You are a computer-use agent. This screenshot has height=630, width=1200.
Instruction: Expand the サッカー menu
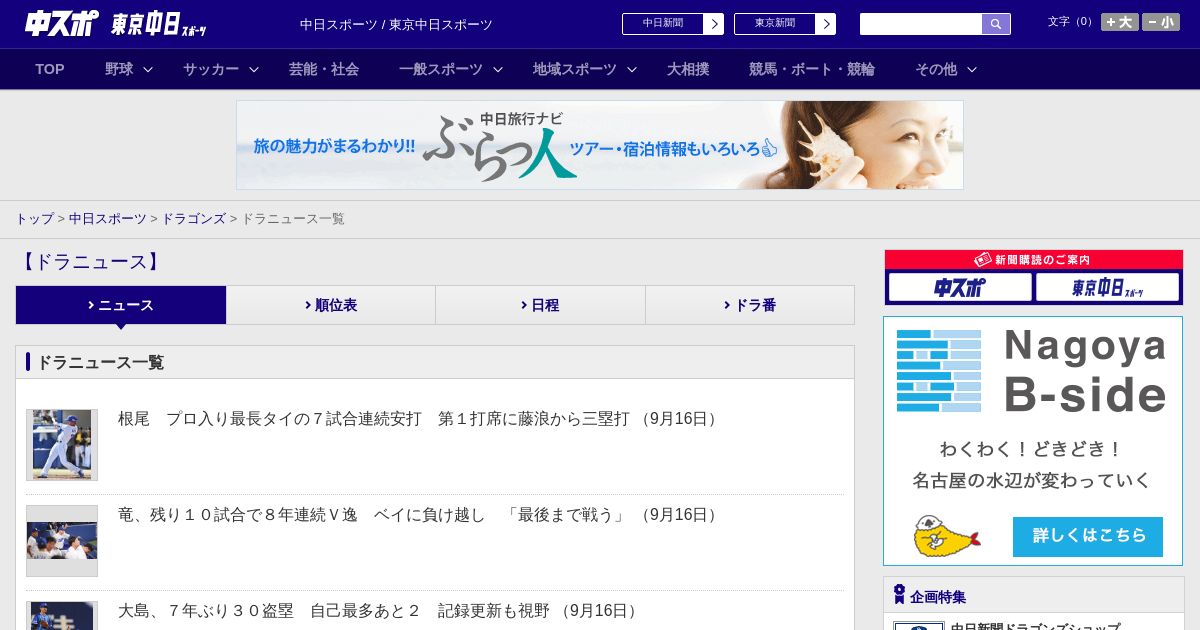pos(221,69)
